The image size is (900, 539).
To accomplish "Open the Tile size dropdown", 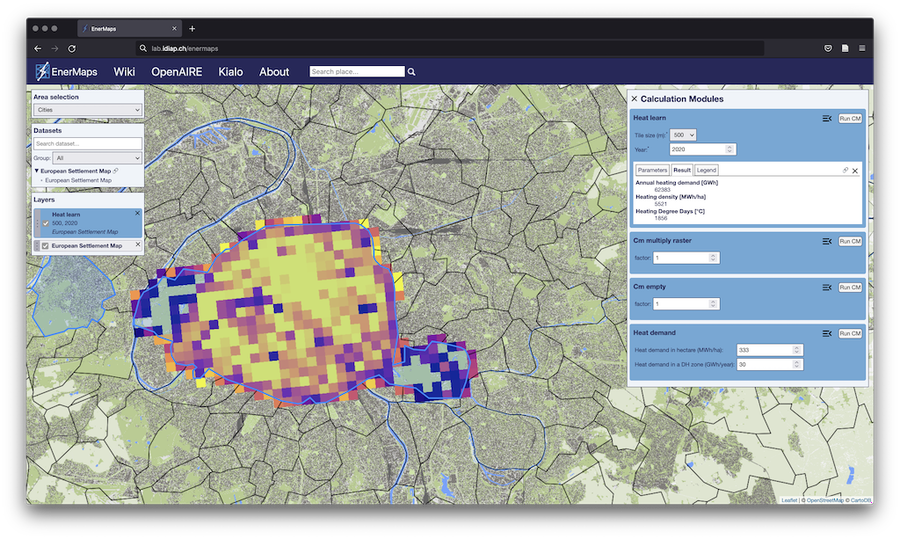I will point(684,134).
